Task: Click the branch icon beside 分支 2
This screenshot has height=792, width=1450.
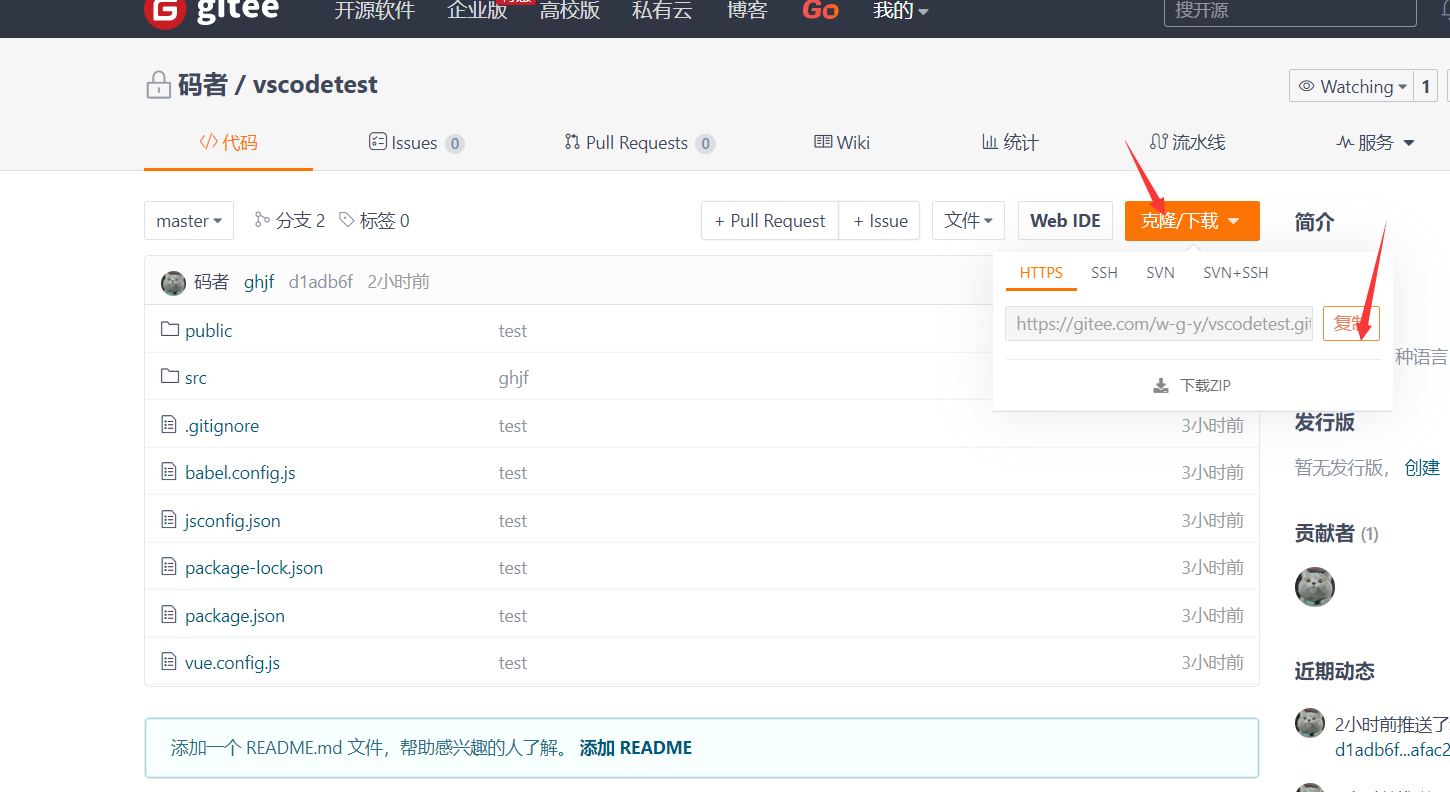Action: [x=262, y=219]
